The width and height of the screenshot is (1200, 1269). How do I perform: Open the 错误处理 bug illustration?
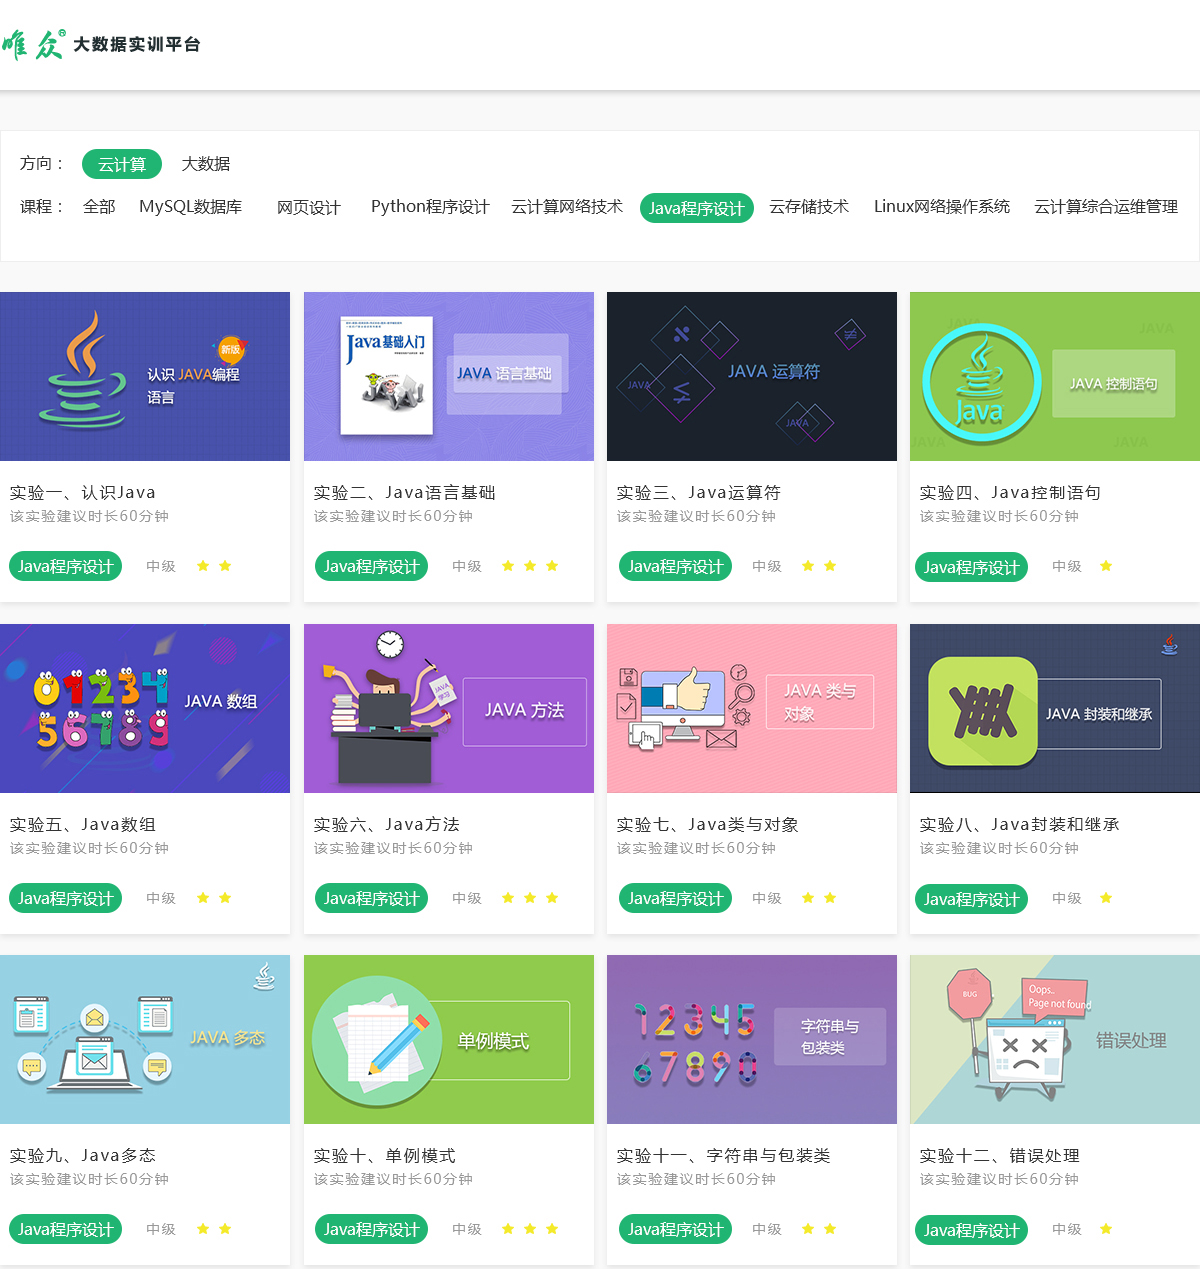click(x=1054, y=1039)
